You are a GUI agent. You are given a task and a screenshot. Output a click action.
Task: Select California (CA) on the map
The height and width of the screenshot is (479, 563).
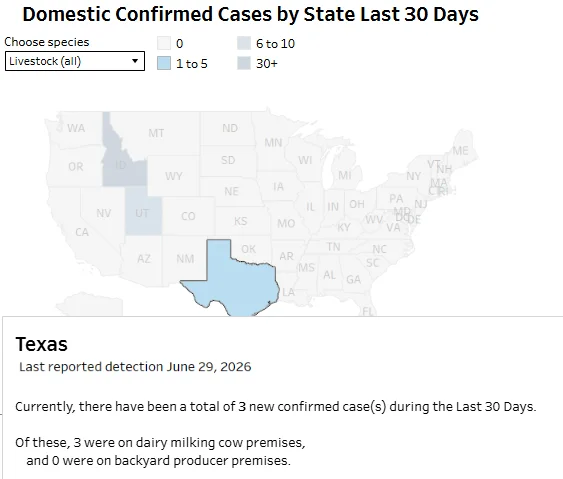[x=82, y=232]
